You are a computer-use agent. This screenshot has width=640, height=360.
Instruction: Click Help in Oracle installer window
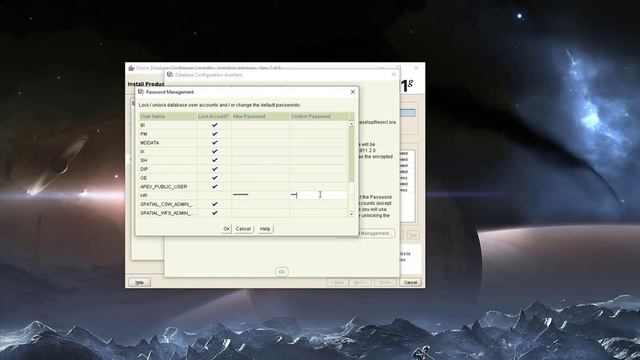click(140, 282)
